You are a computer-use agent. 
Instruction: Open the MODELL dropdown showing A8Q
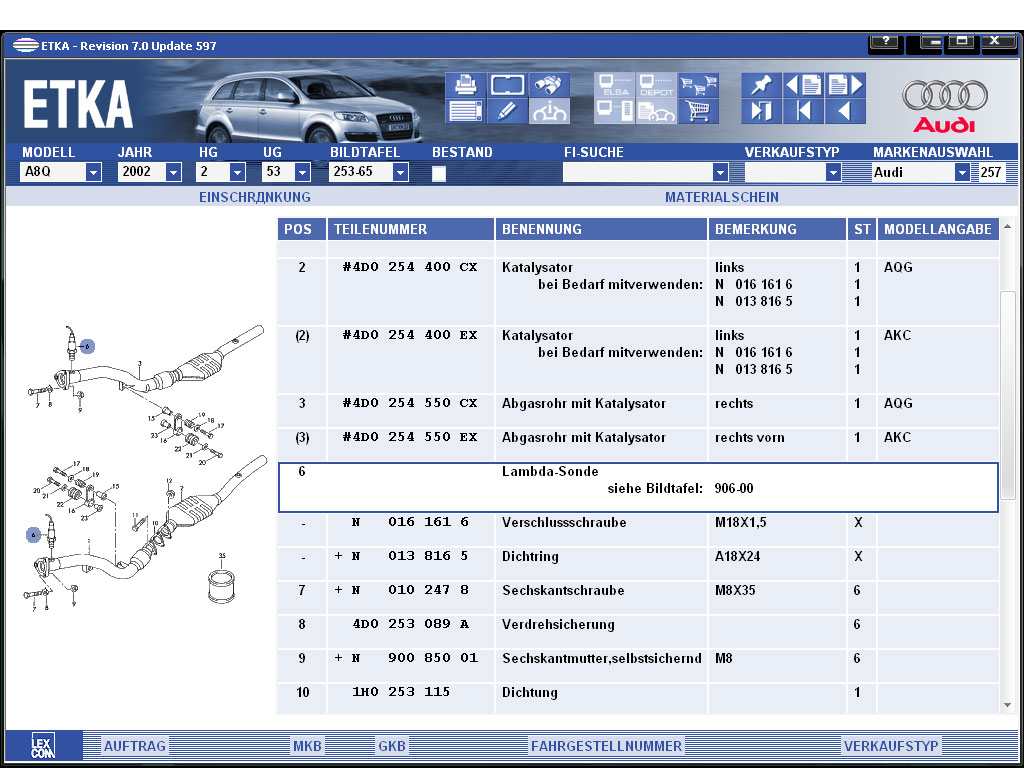pos(93,172)
